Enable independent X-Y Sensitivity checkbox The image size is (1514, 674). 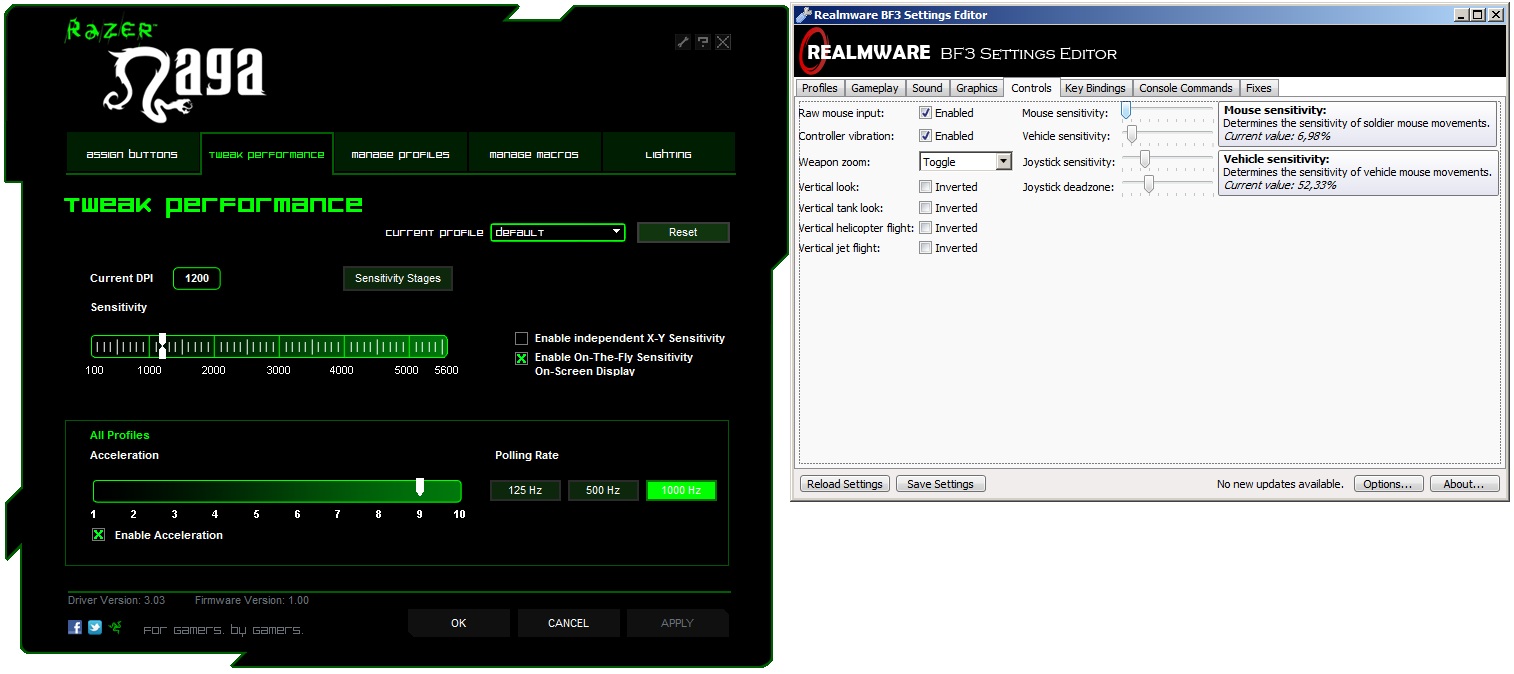(521, 339)
